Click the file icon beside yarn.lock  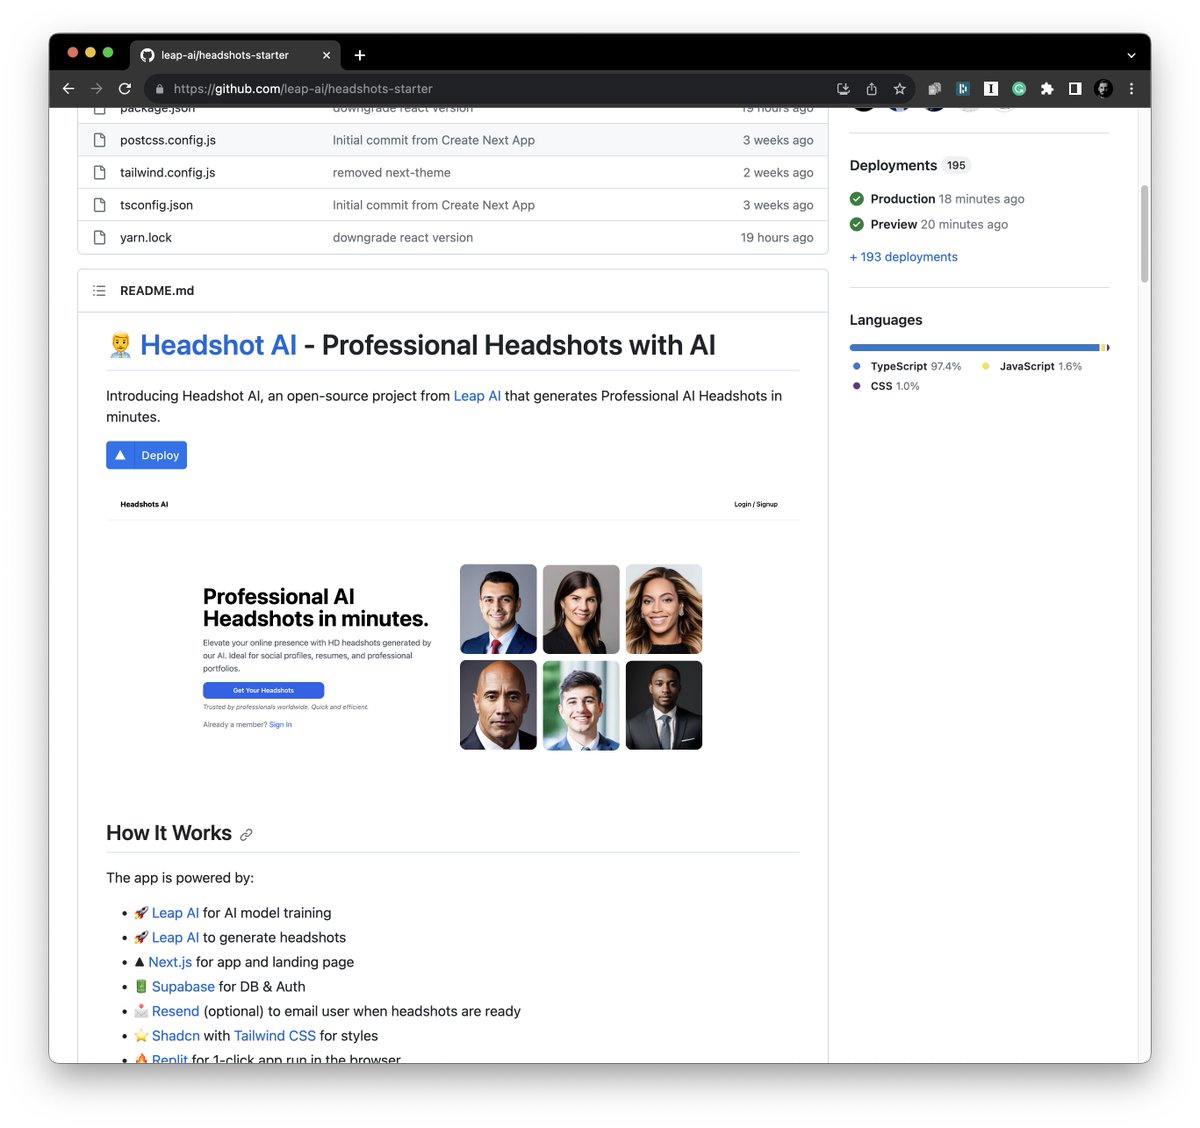point(99,238)
